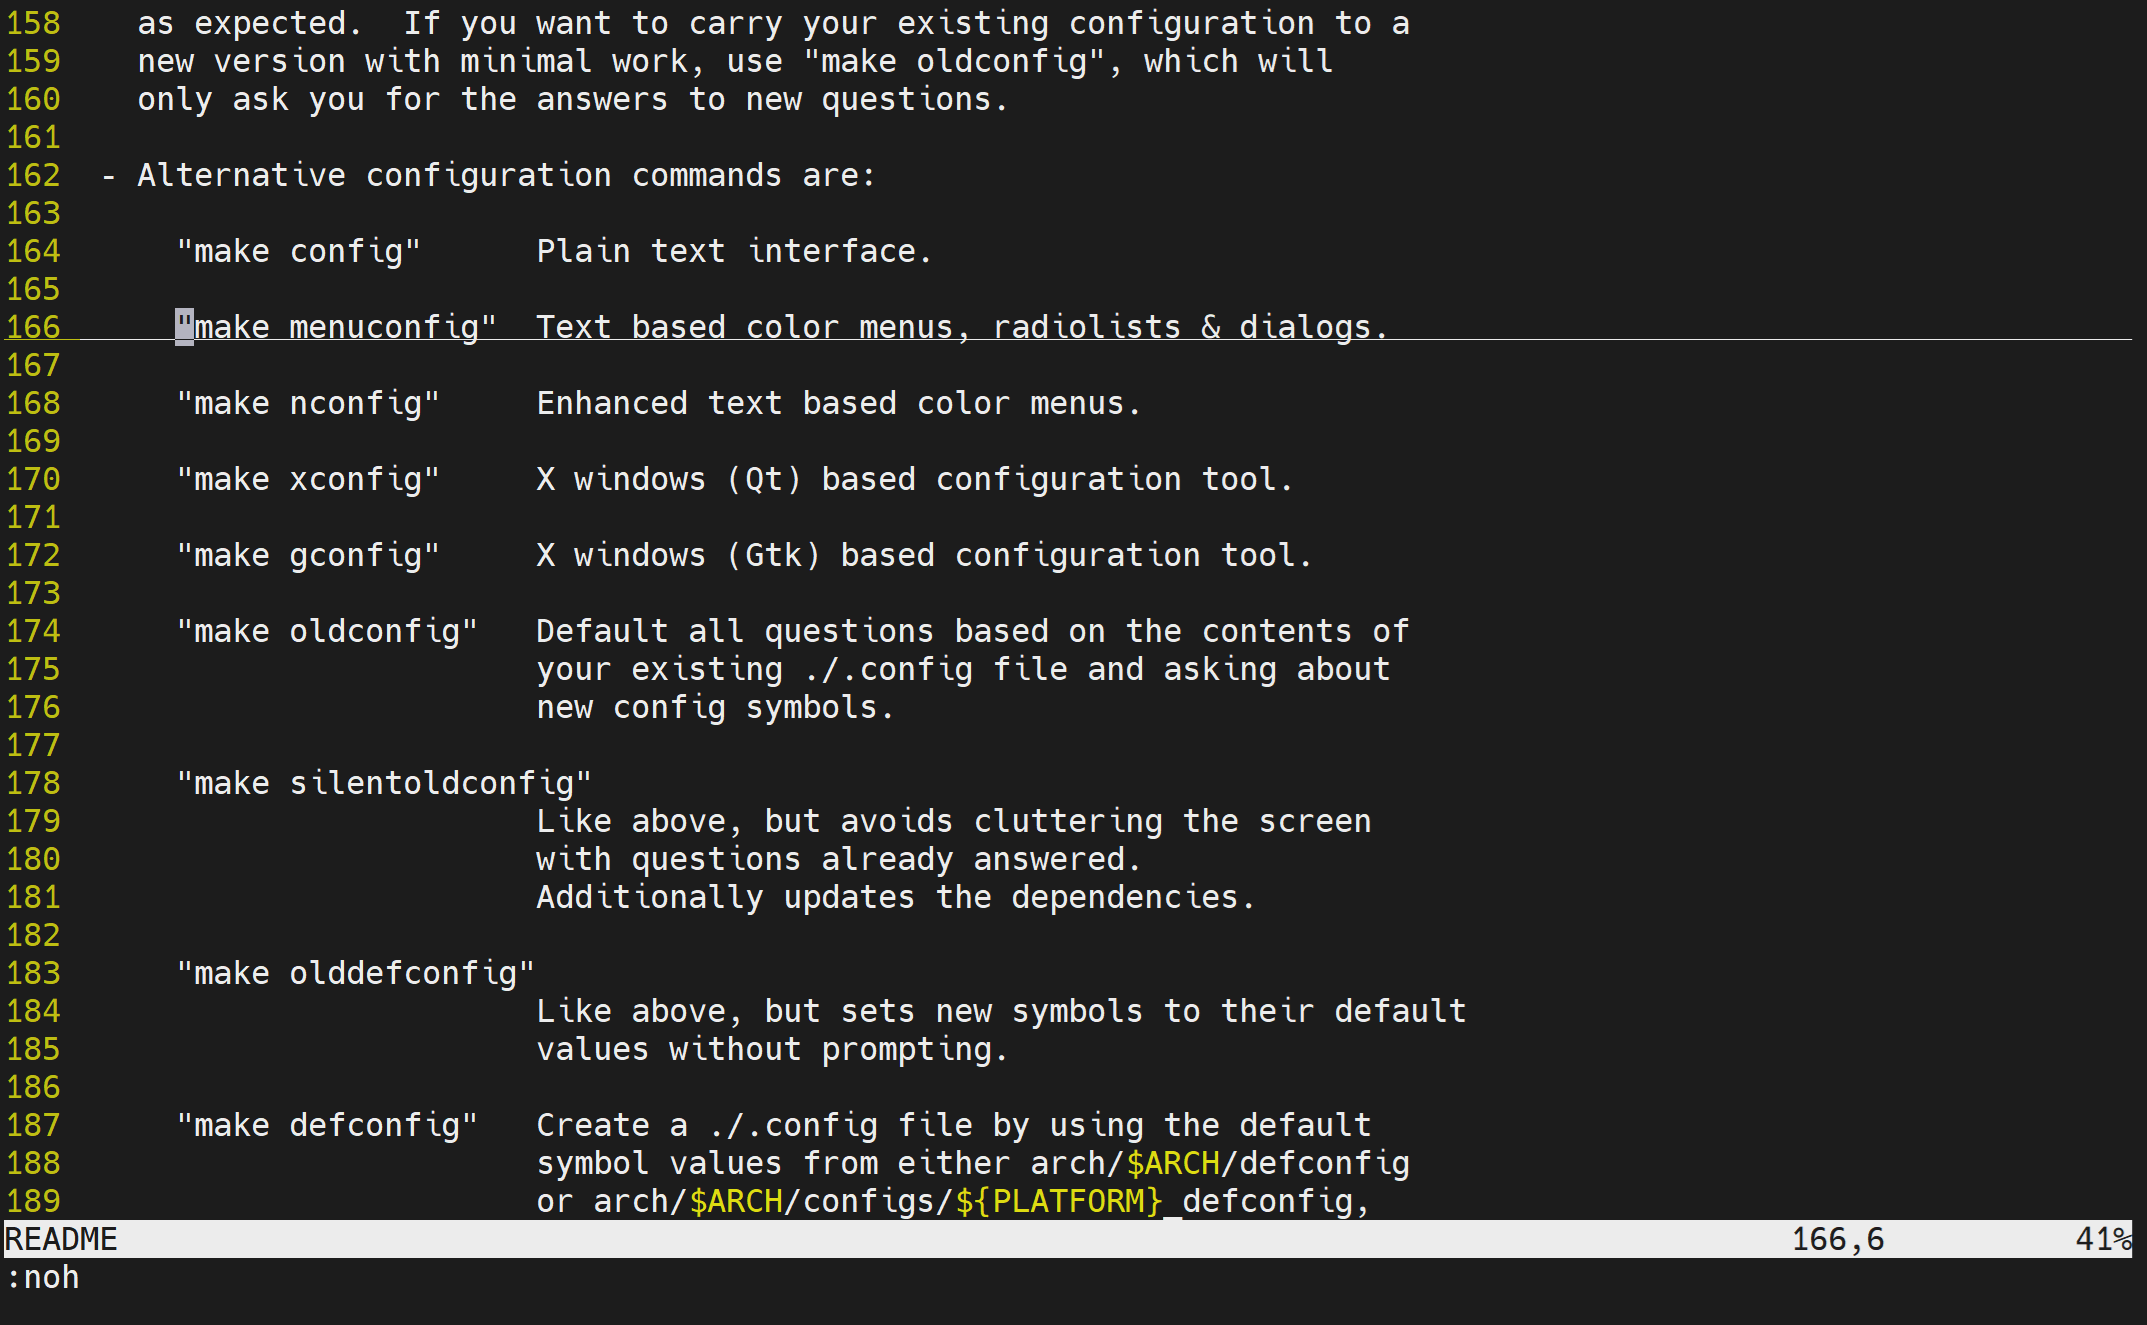Click the "make xconfig" command text

[x=308, y=479]
